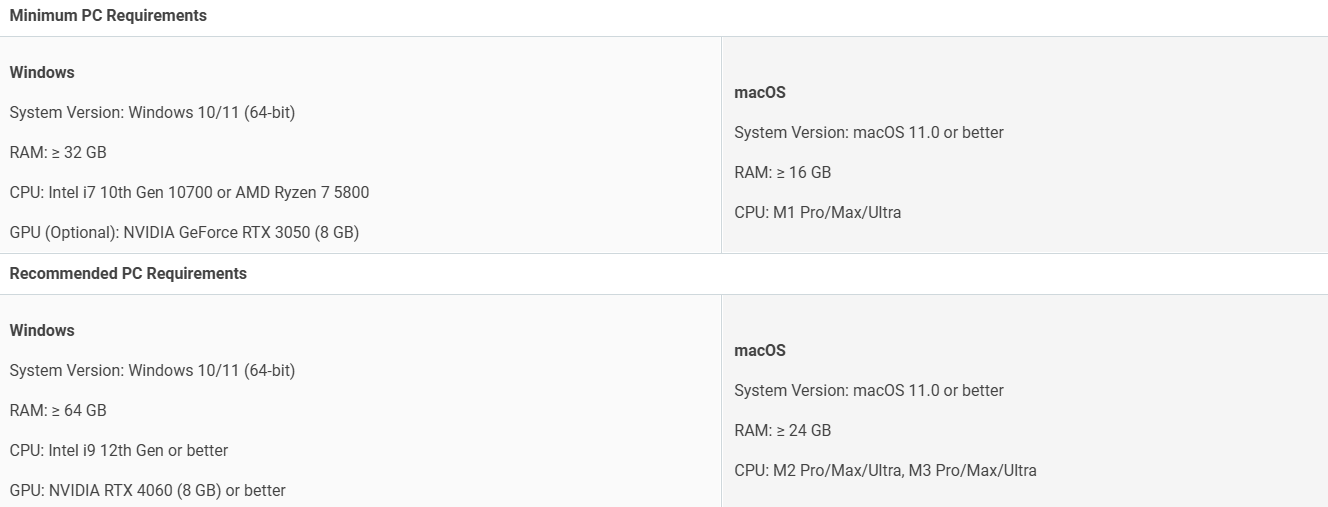Click recommended Windows 10/11 system version line
This screenshot has height=507, width=1328.
point(152,370)
